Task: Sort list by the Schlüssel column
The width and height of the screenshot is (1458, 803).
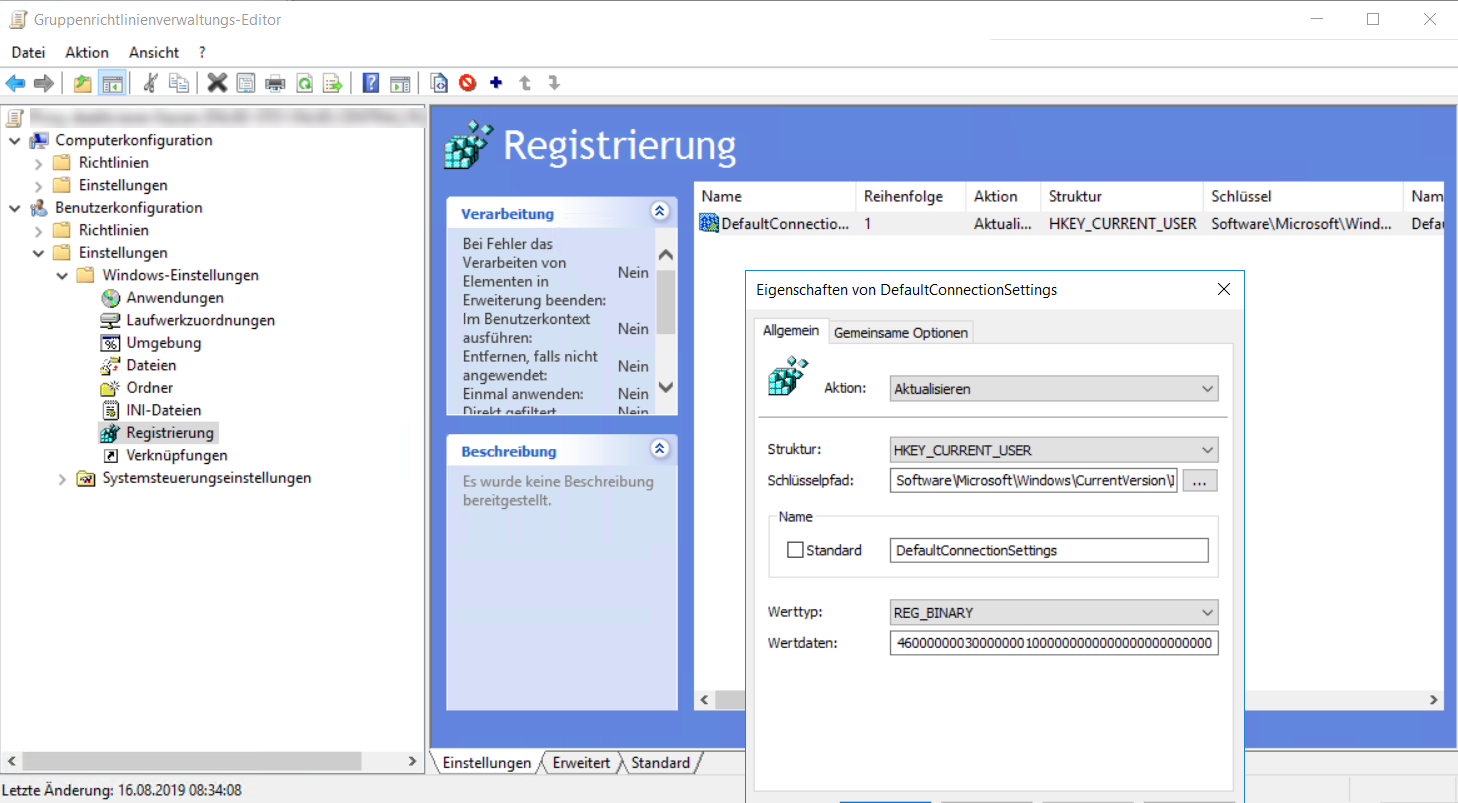Action: [x=1304, y=196]
